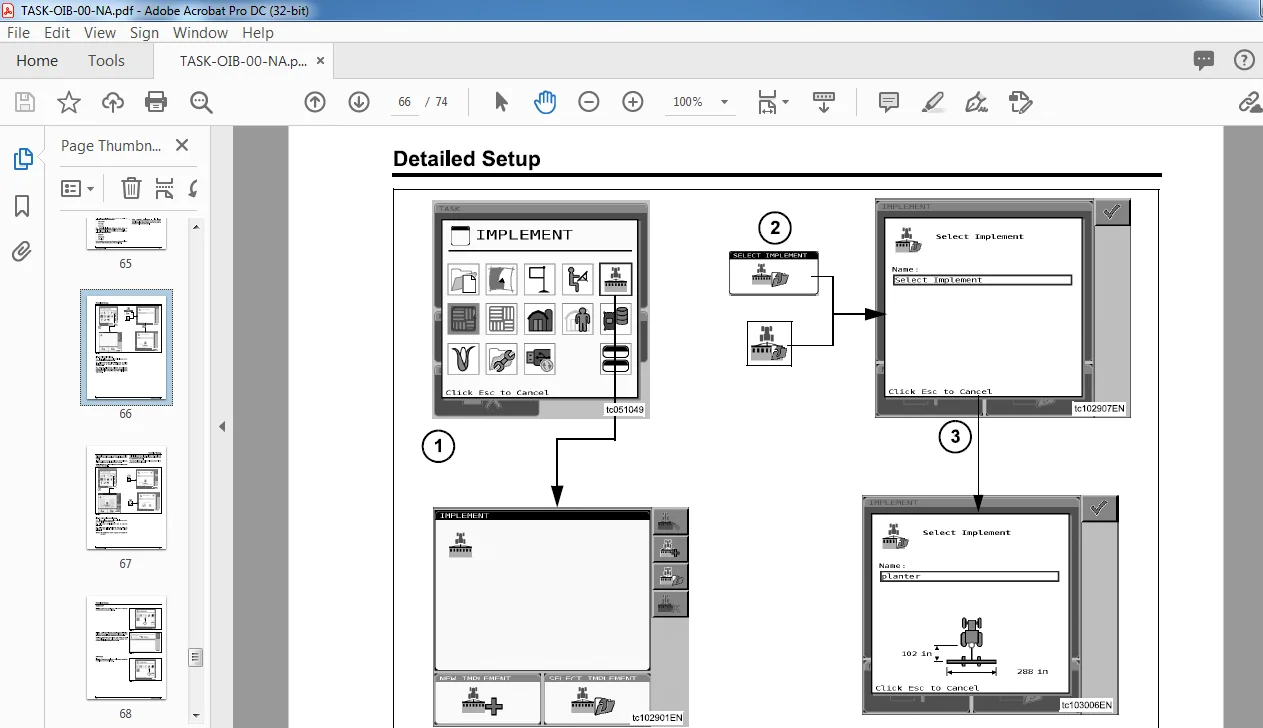The image size is (1263, 728).
Task: Go to next page arrow
Action: point(359,102)
